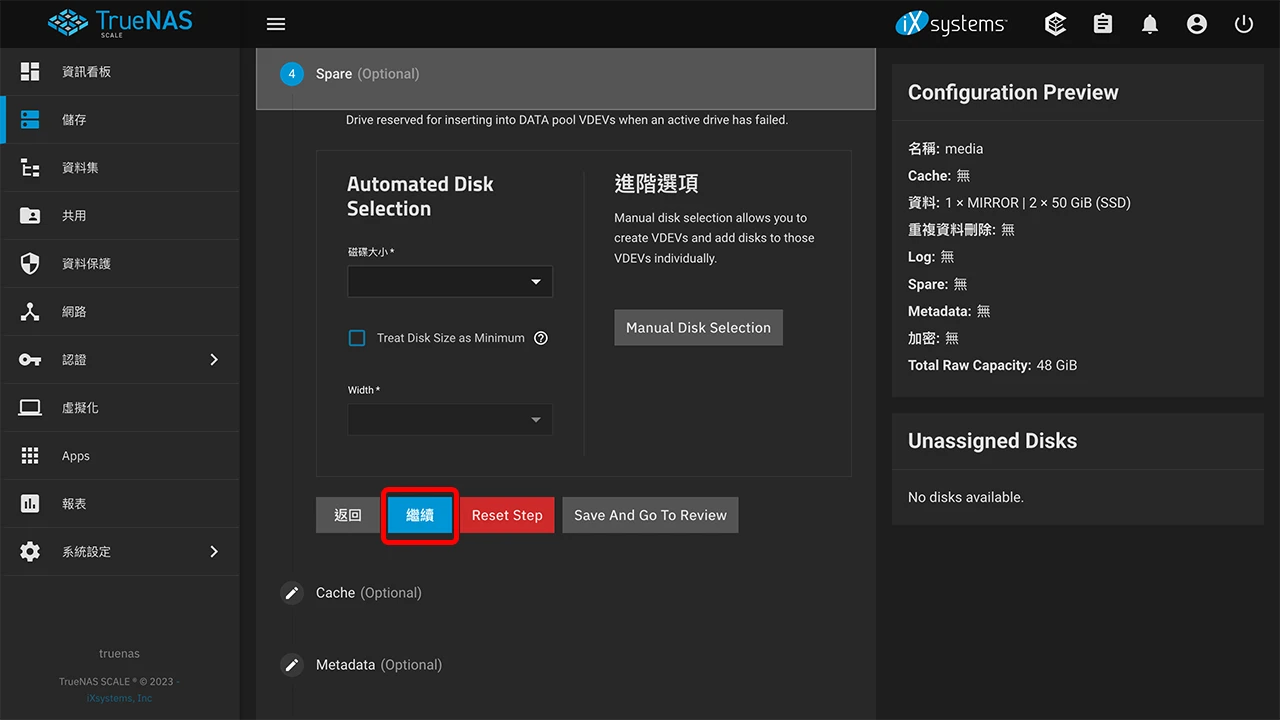Enable Treat Disk Size as Minimum

(357, 338)
